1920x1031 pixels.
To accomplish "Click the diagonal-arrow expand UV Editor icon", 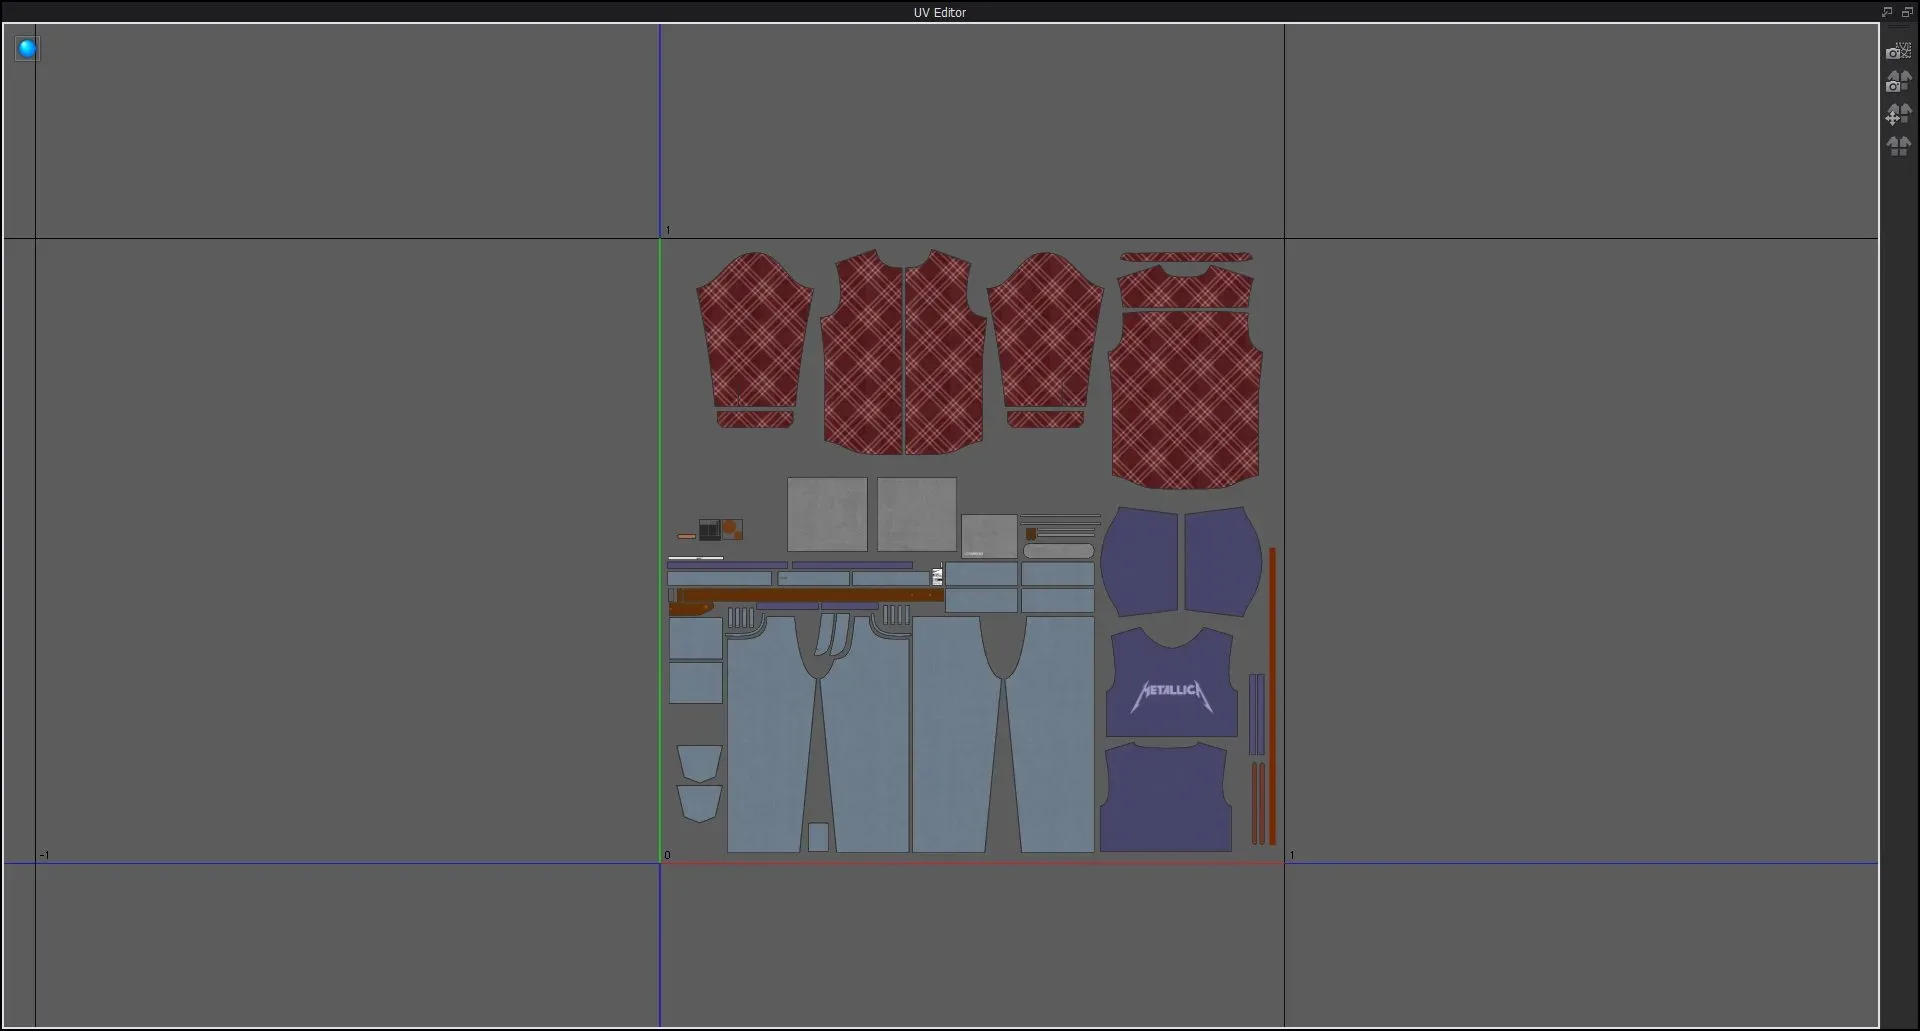I will [1887, 12].
